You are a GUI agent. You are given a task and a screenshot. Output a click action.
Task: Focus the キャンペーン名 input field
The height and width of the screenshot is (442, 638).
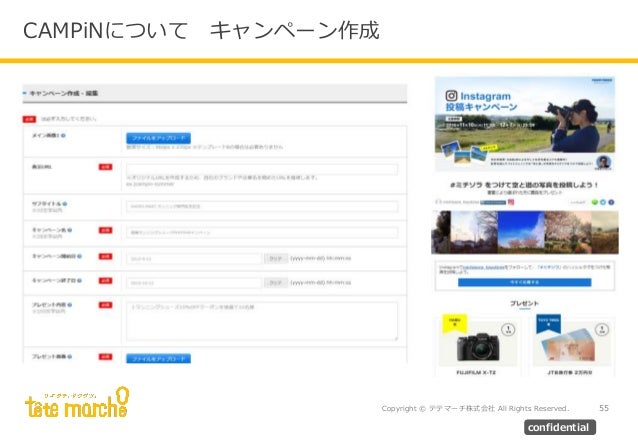point(262,232)
